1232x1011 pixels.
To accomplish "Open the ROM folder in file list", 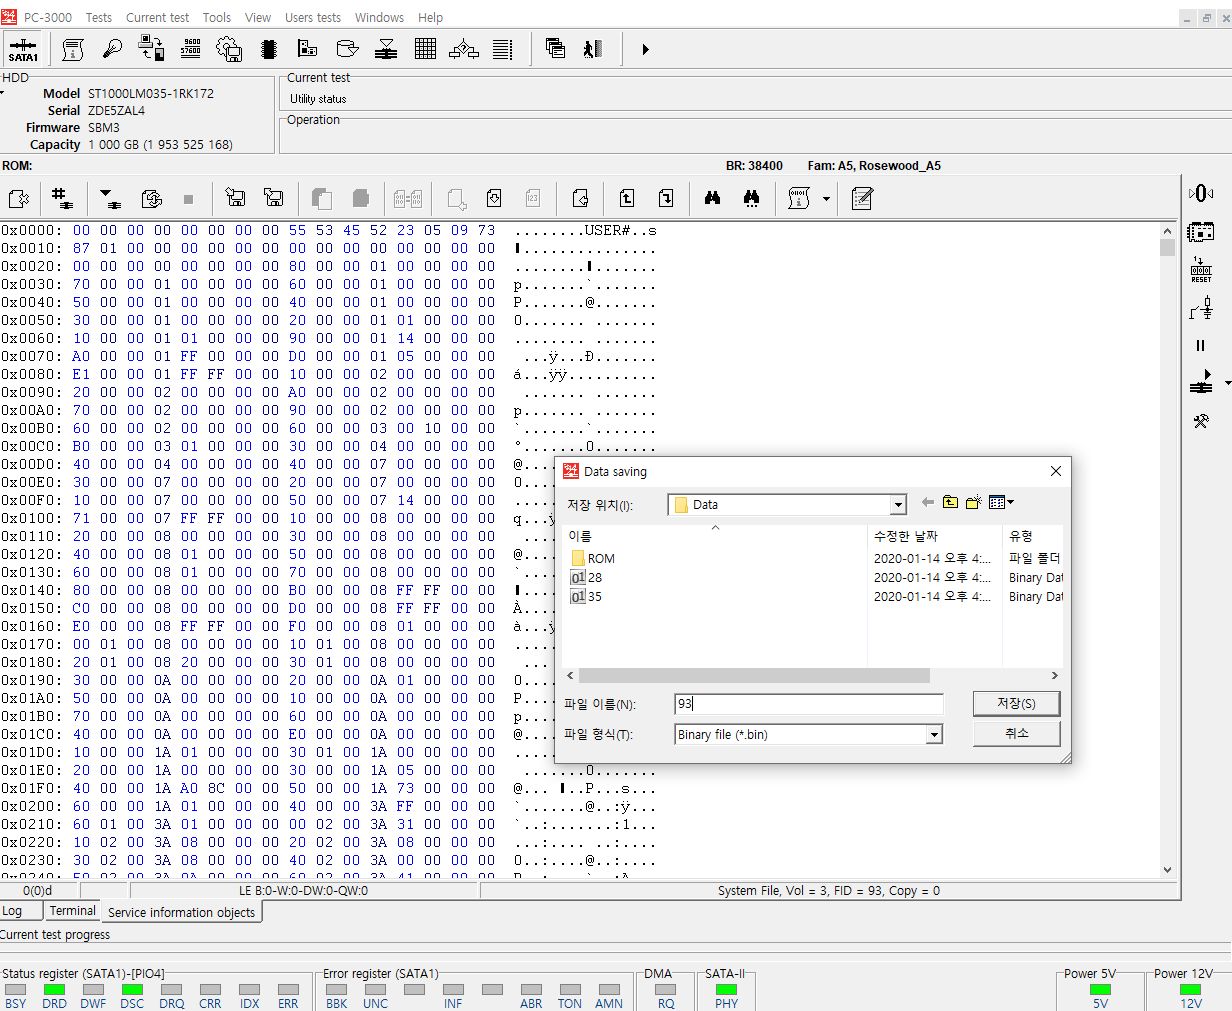I will (600, 559).
